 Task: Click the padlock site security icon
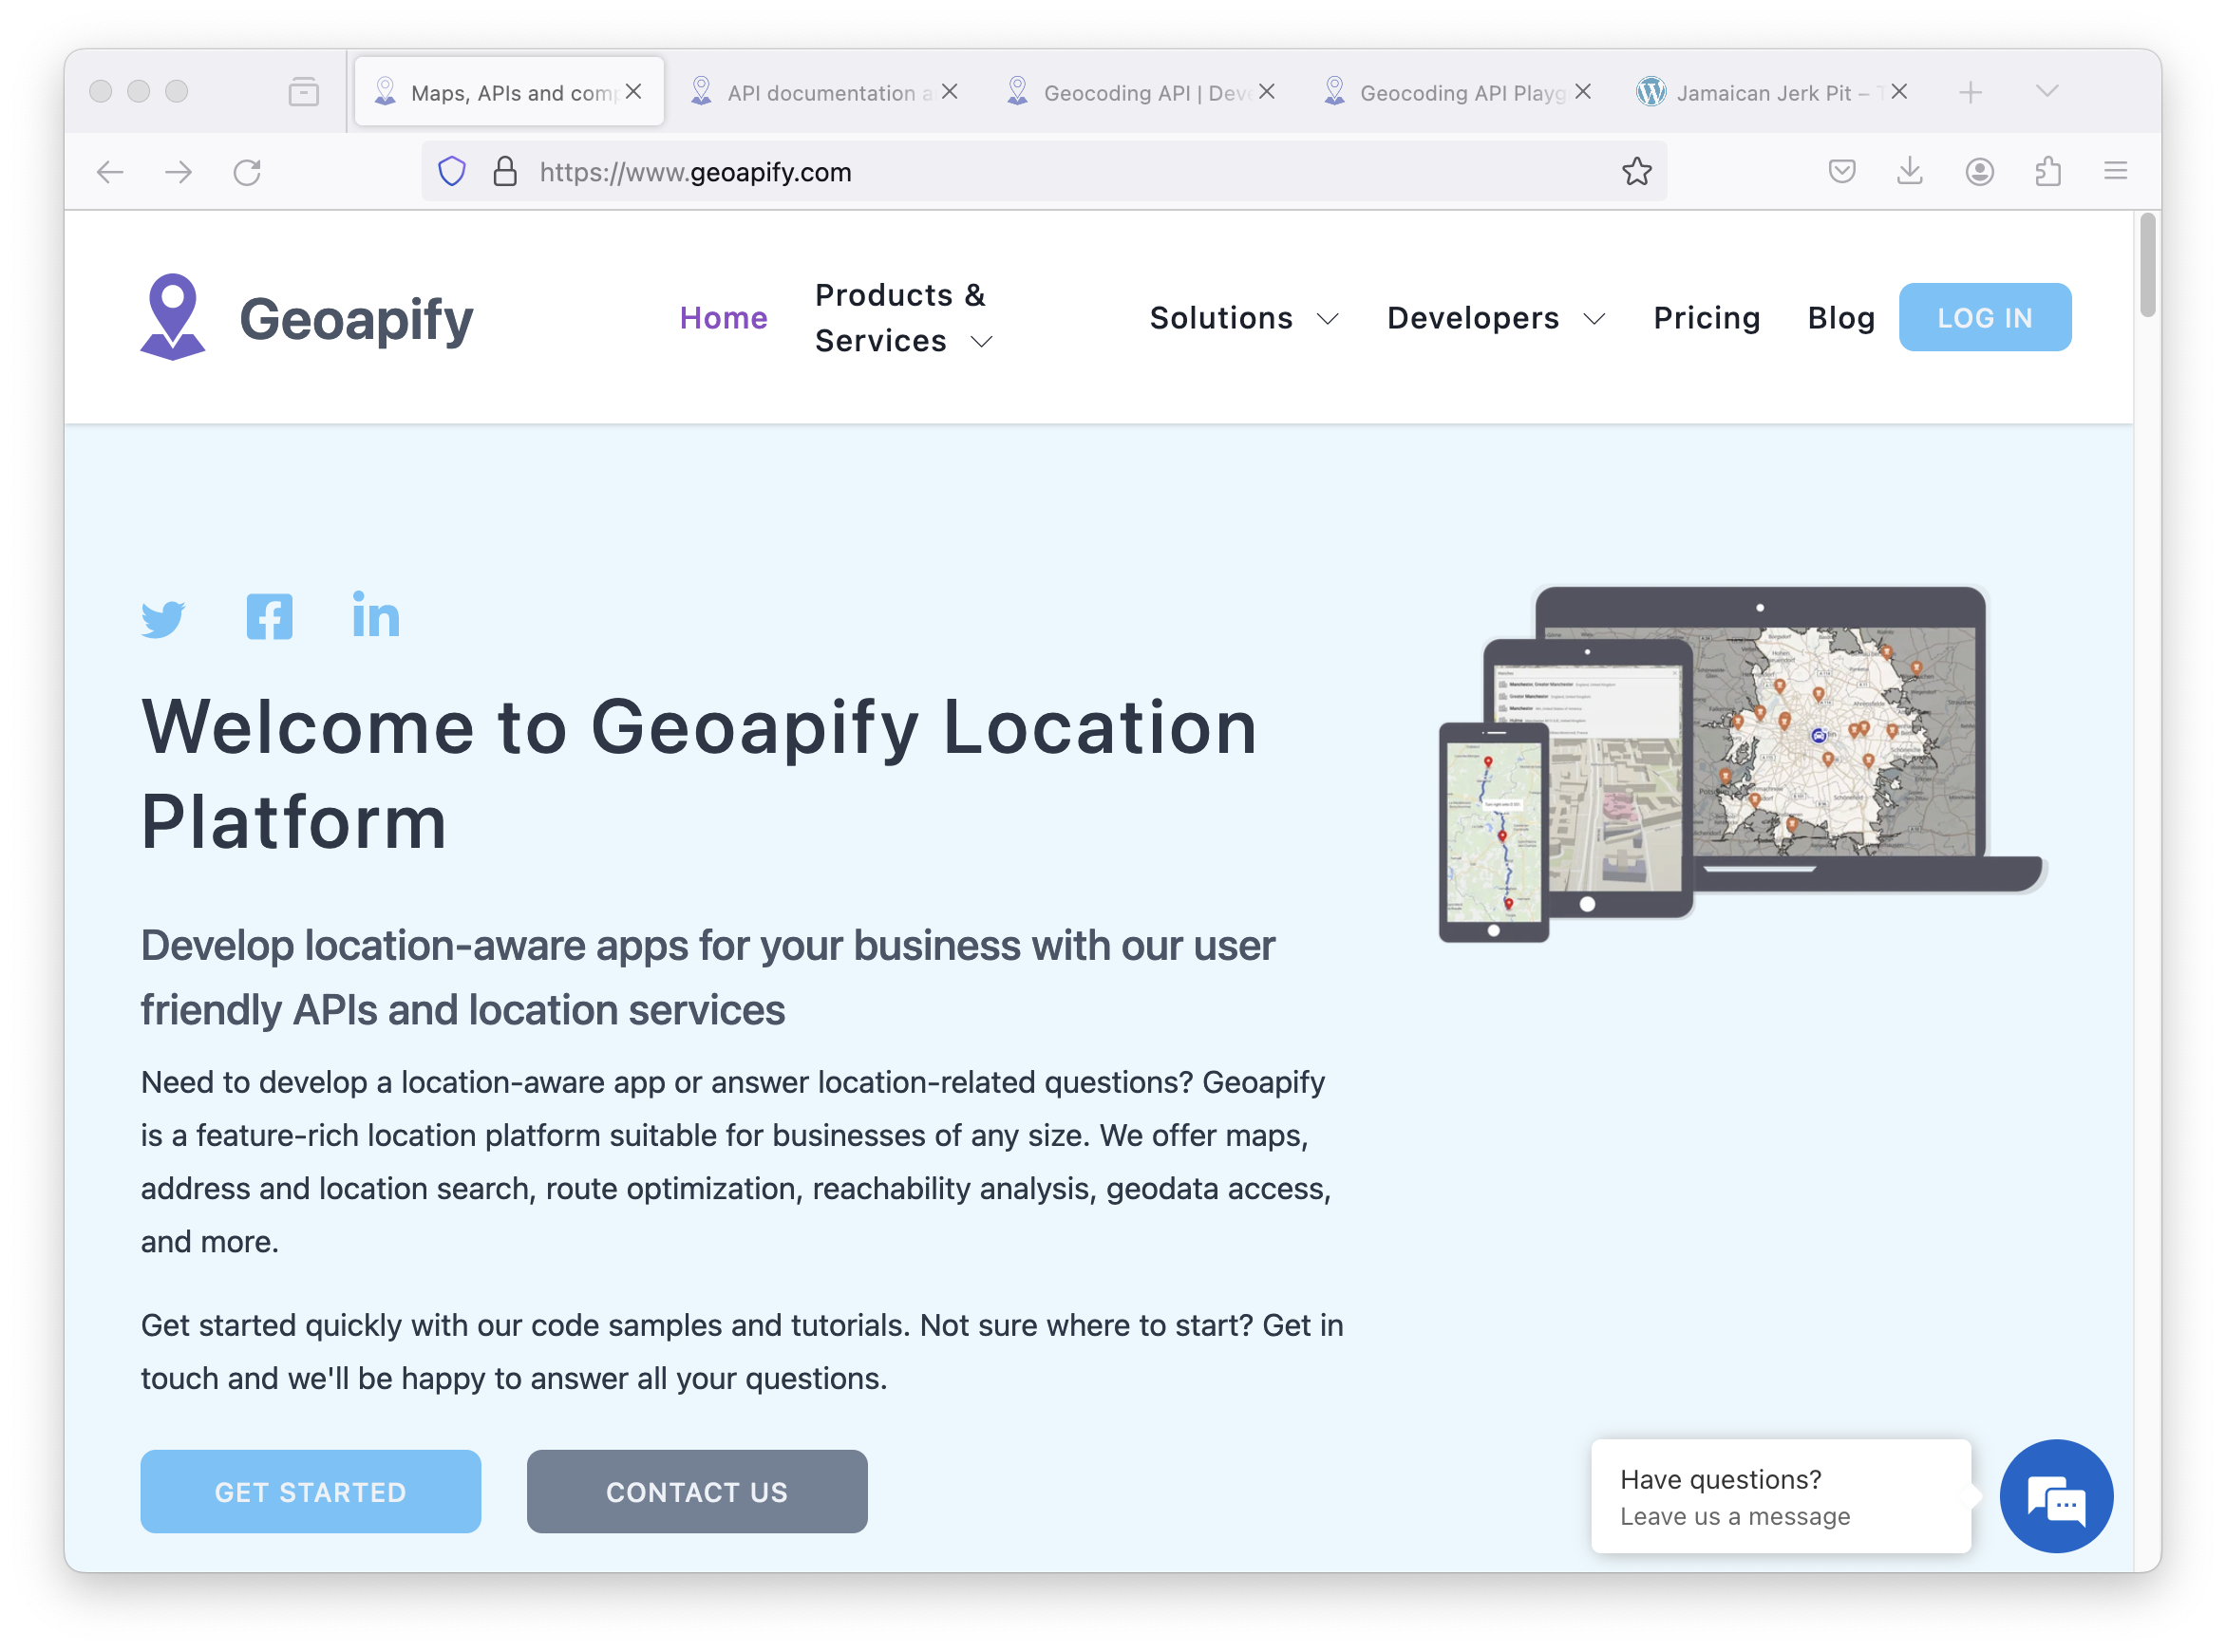[505, 171]
